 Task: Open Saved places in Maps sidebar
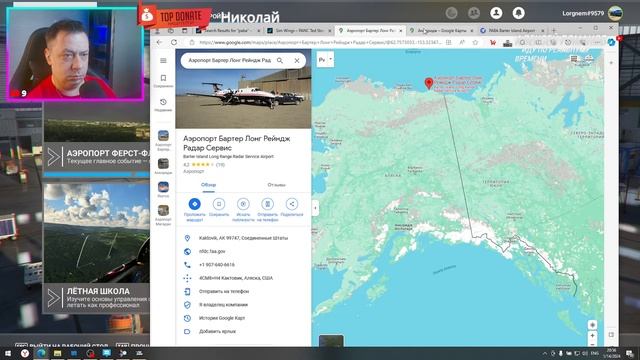[x=163, y=80]
